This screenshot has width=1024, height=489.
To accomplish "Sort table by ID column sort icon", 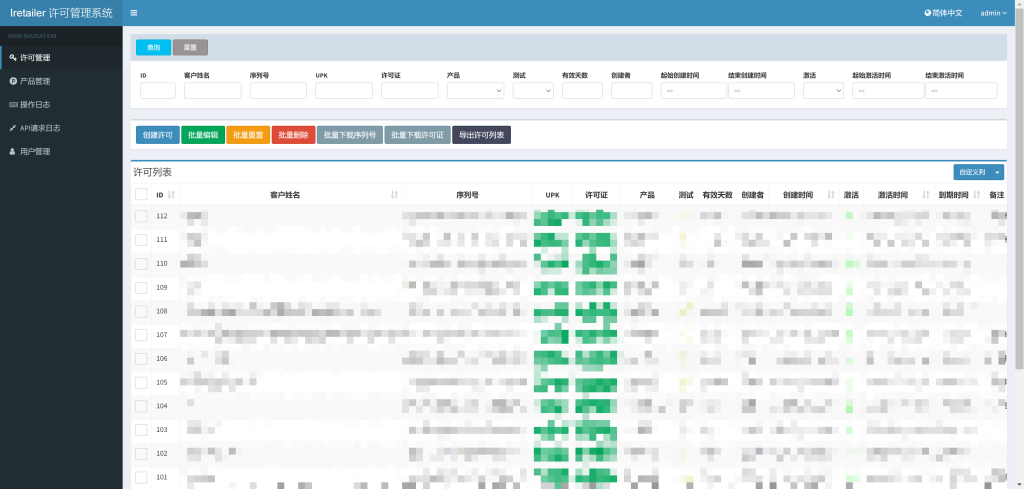I will coord(171,195).
